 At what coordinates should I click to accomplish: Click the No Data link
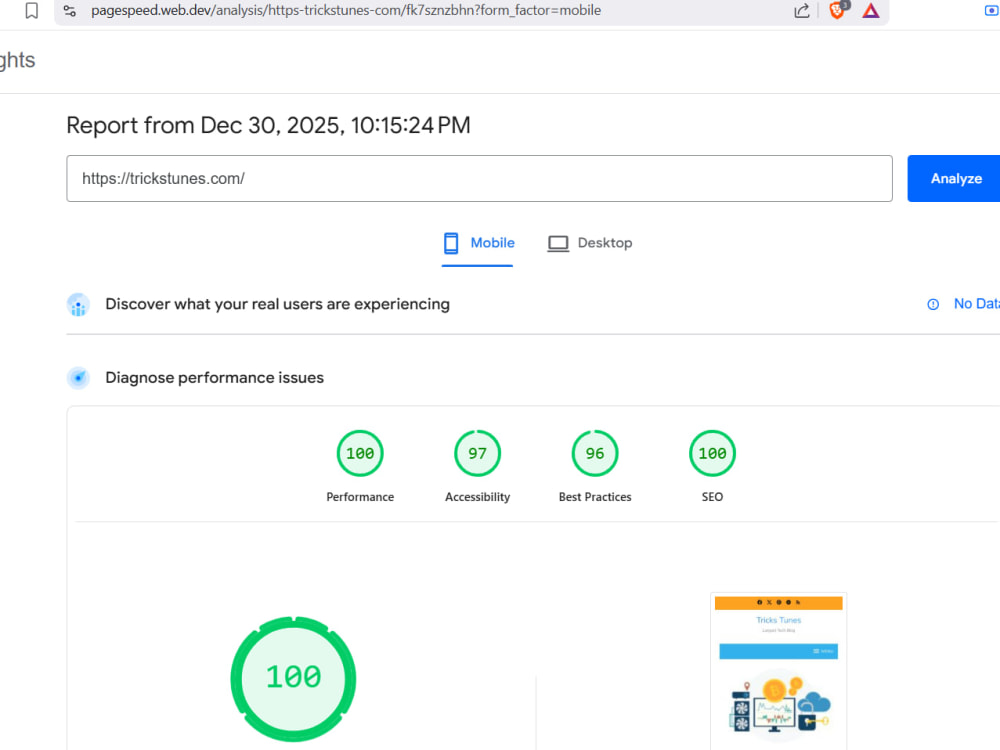[x=976, y=304]
